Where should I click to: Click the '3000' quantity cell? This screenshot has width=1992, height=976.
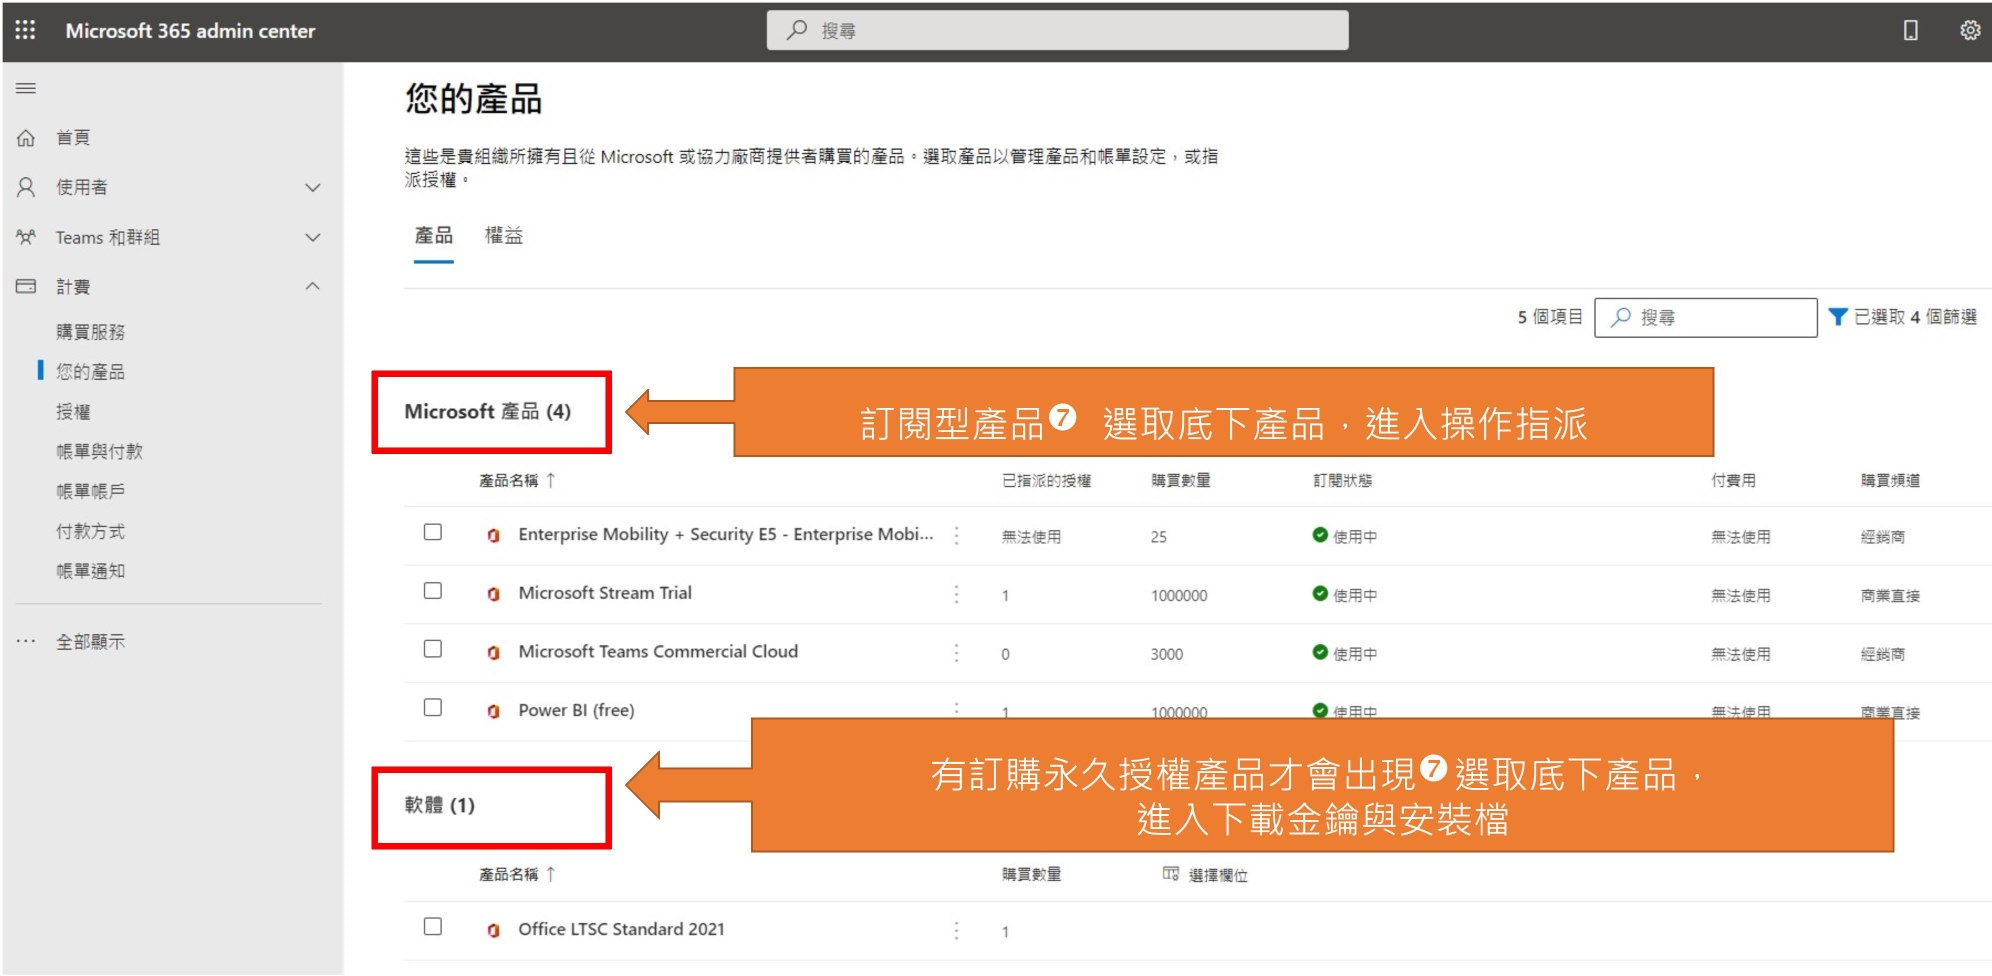click(1166, 654)
